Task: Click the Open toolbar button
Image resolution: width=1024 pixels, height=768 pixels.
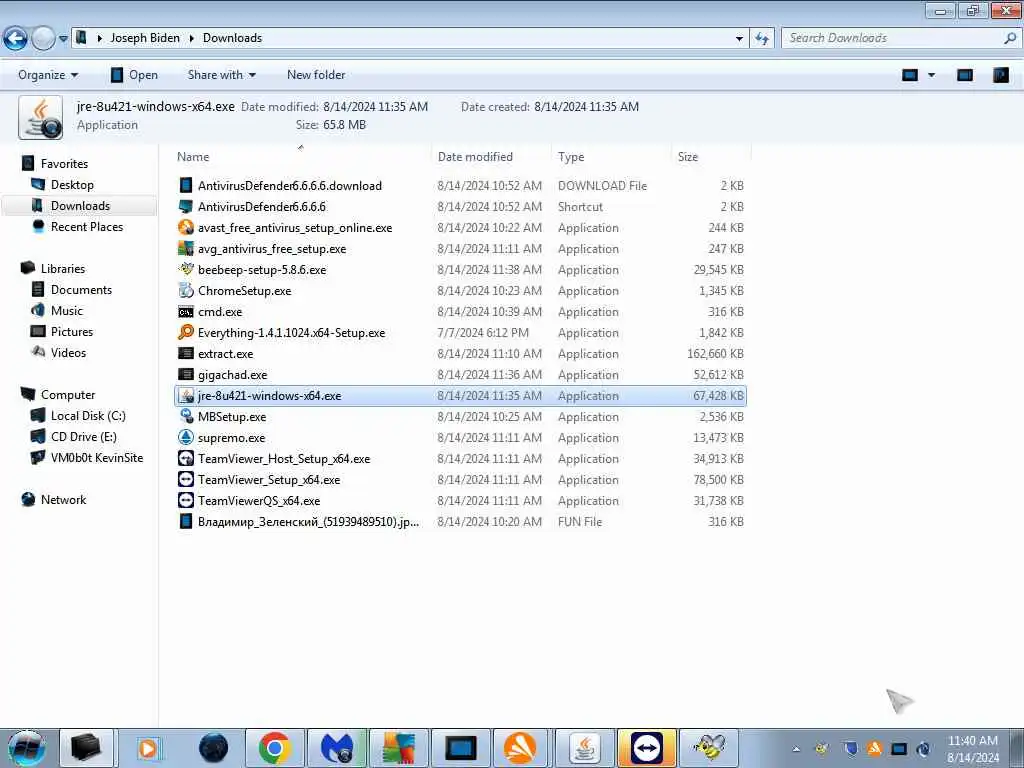Action: [134, 75]
